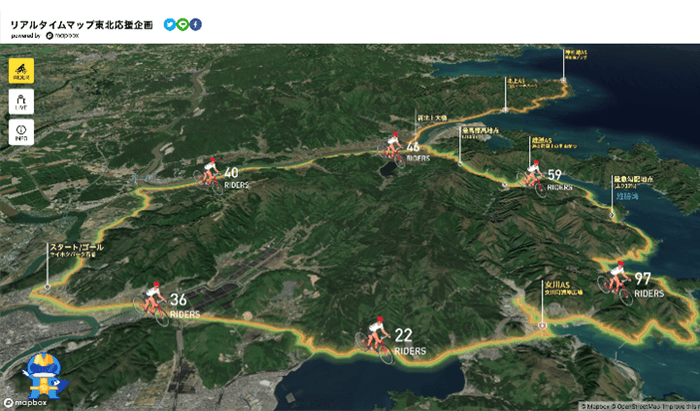Click the cyclist icon with 36 riders

click(152, 298)
